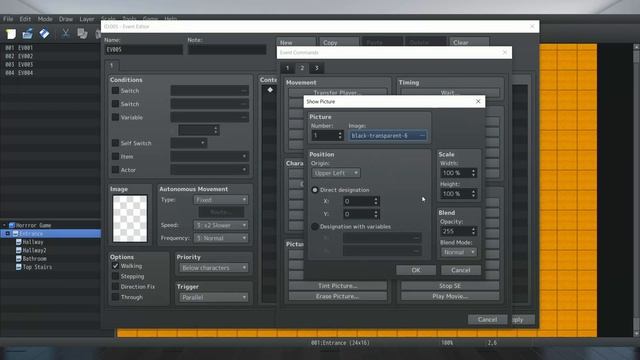This screenshot has height=360, width=640.
Task: Toggle second Switch condition checkbox
Action: tap(115, 104)
